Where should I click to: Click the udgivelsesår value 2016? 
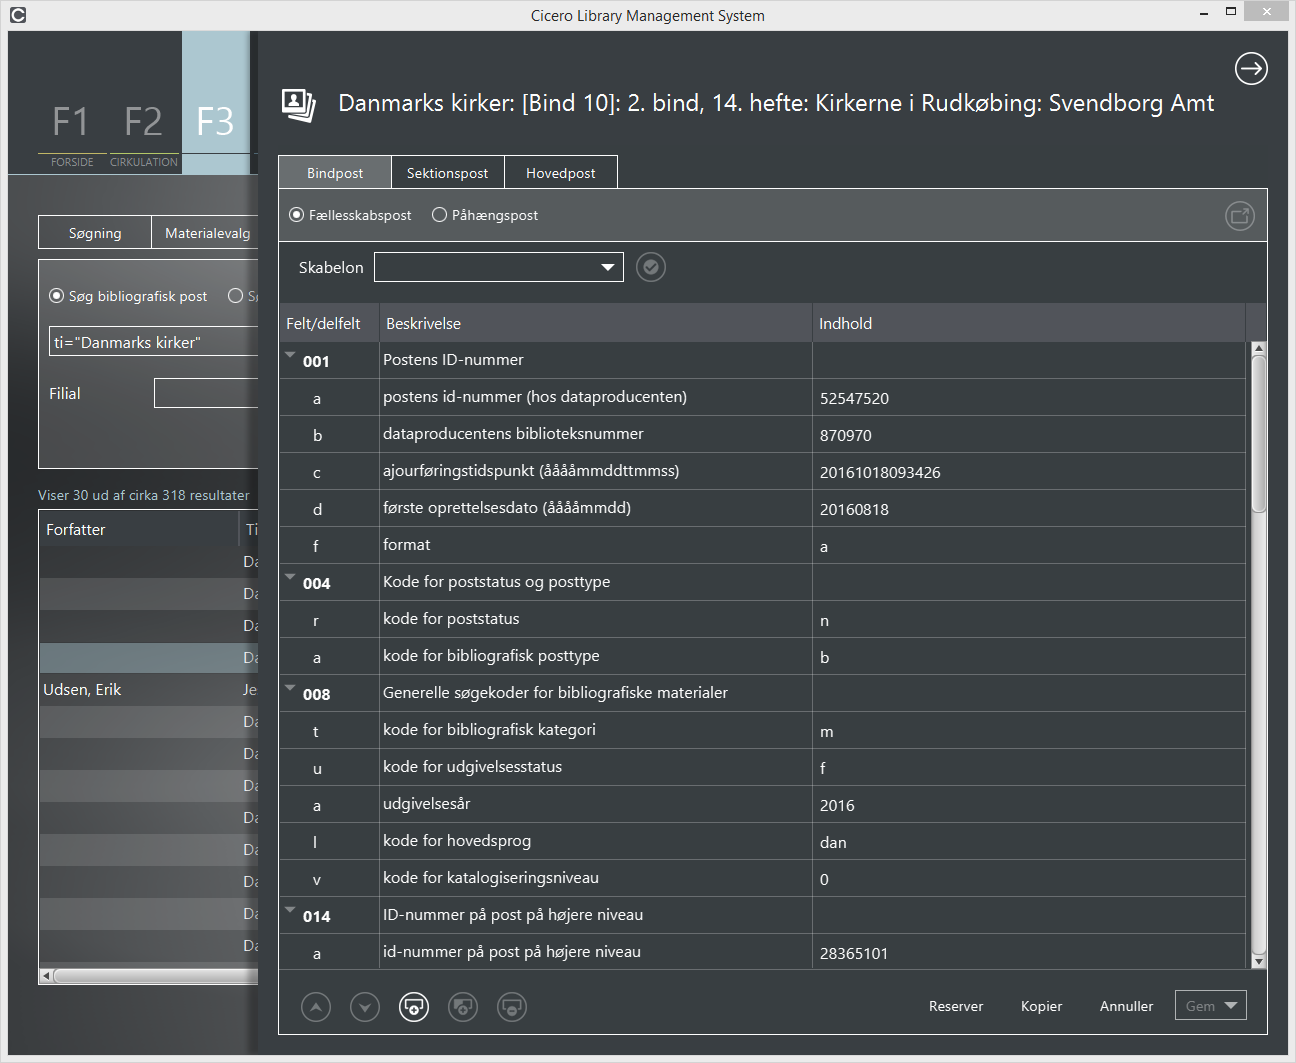tap(837, 805)
